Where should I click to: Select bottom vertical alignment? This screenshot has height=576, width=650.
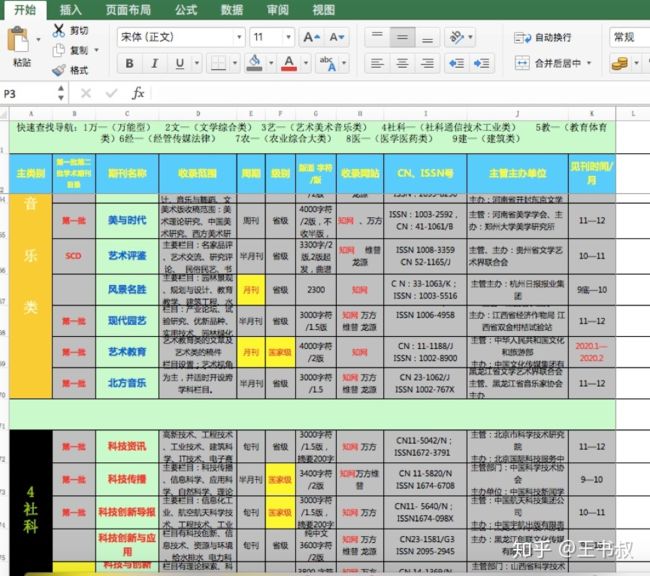click(x=427, y=37)
